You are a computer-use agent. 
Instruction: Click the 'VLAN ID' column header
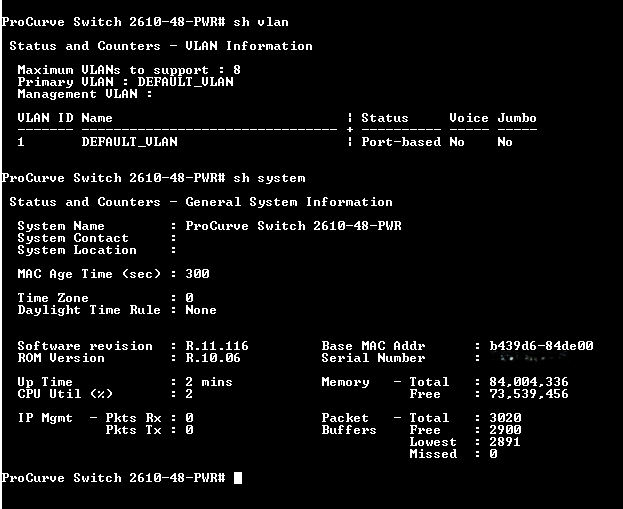(45, 118)
